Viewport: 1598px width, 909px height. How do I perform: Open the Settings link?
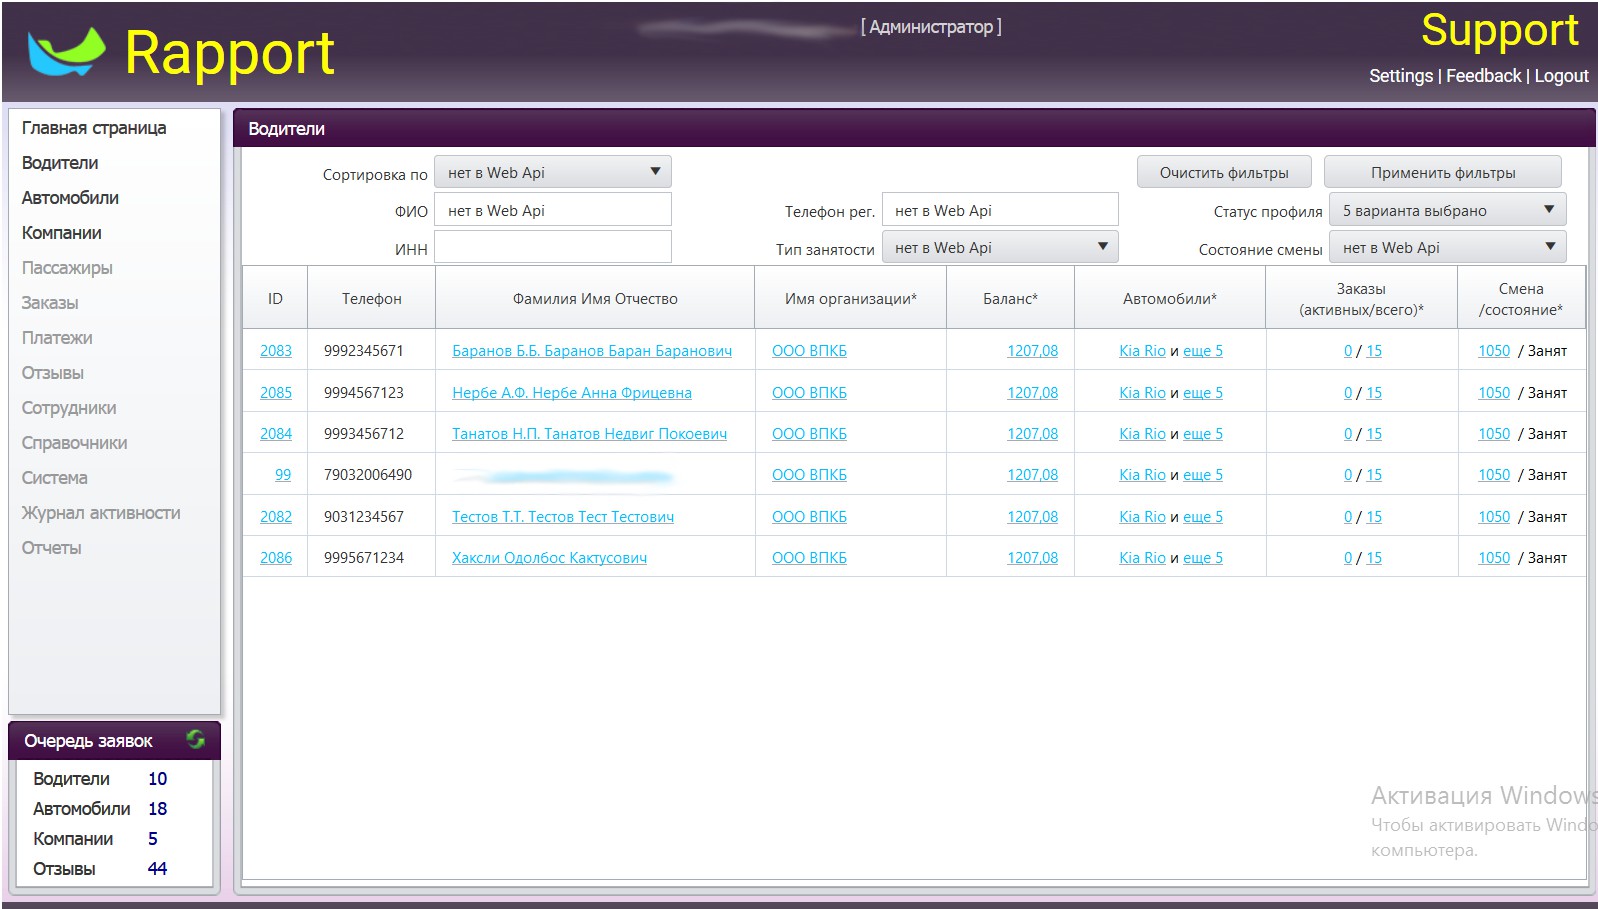[x=1401, y=76]
